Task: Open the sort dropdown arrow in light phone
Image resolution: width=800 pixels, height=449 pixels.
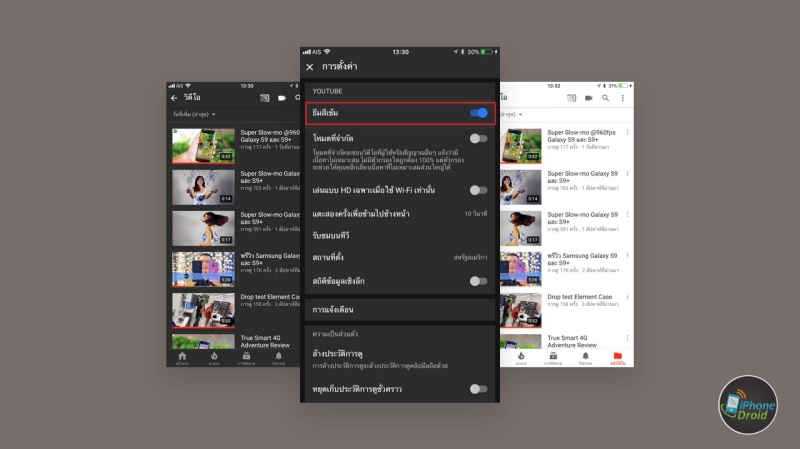Action: (520, 115)
